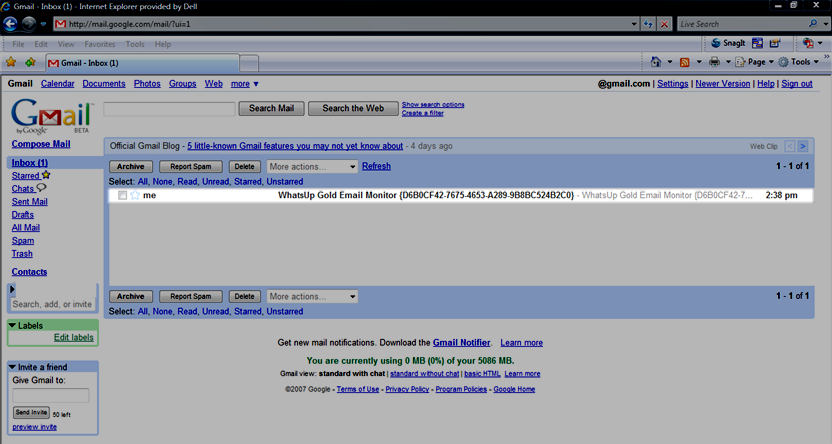Click the Live Search magnifier icon
This screenshot has height=444, width=832.
[x=812, y=24]
